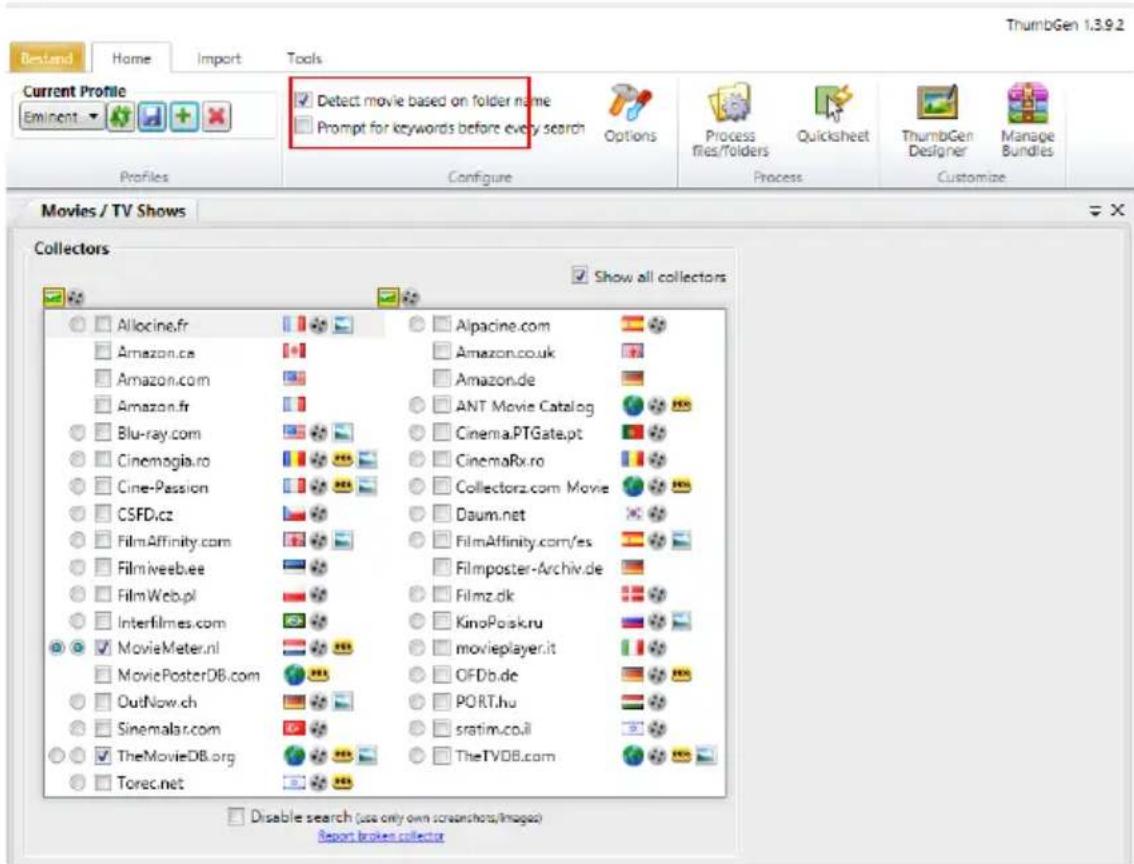Tick the TheTVDB.com collector checkbox
Screen dimensions: 1134x864
pos(441,756)
